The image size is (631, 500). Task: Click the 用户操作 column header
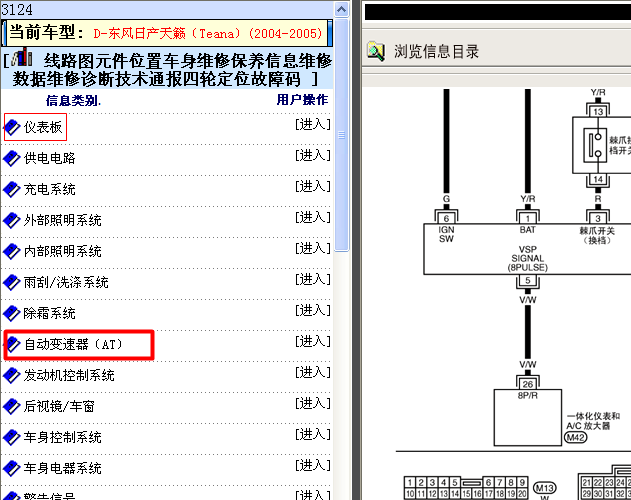click(302, 100)
